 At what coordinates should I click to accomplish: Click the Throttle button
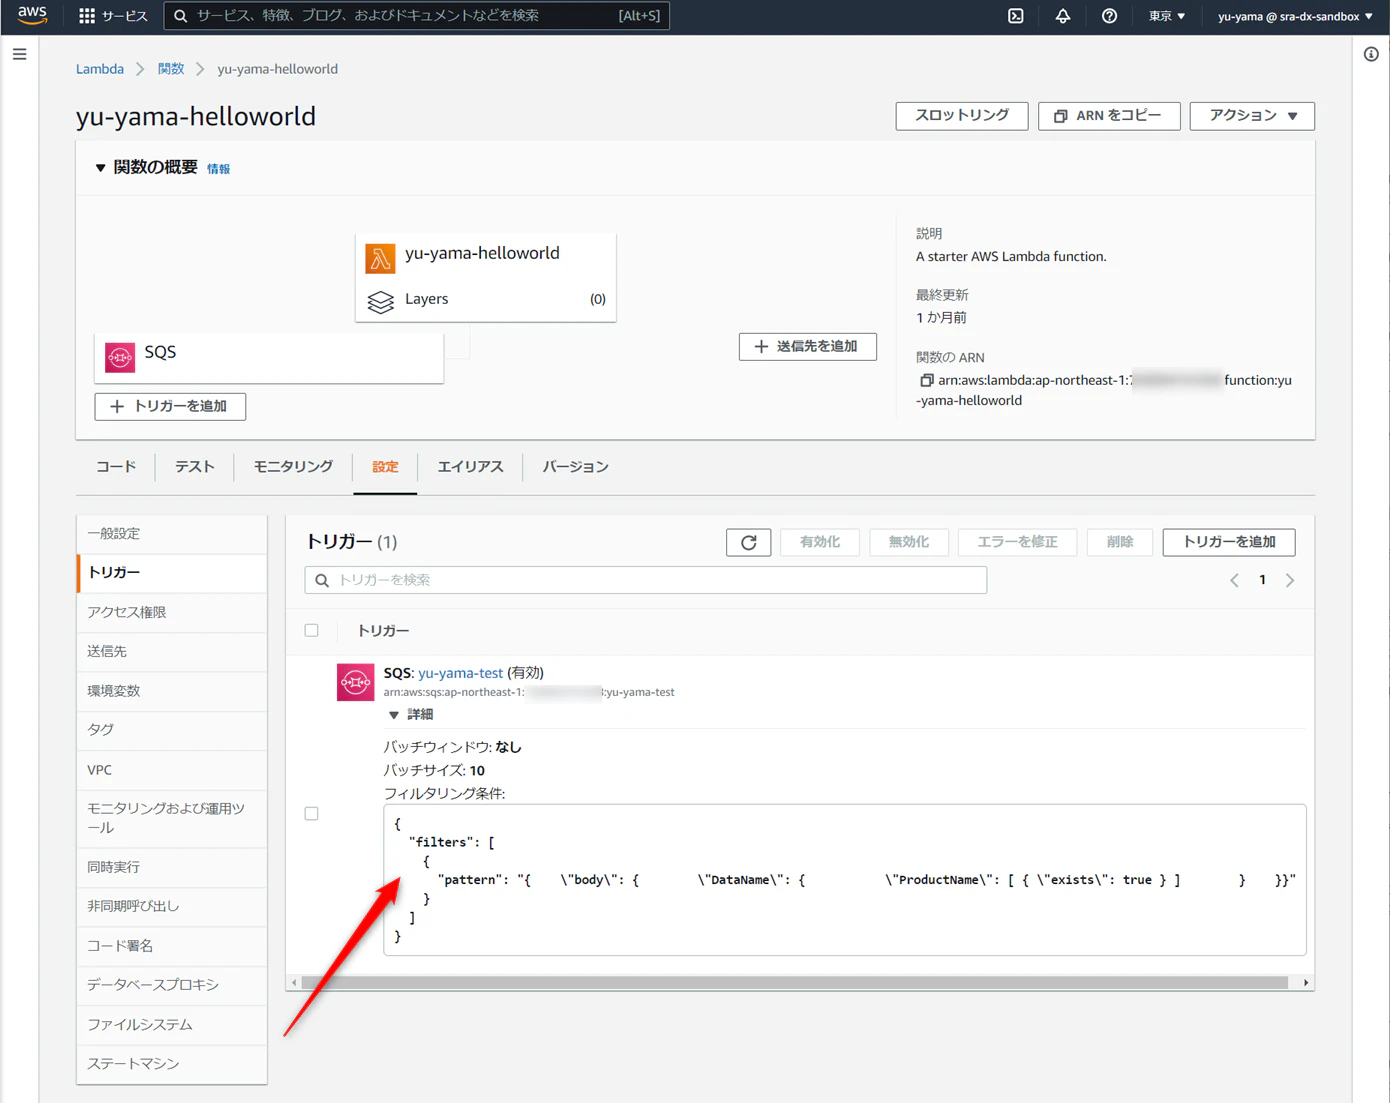[x=962, y=116]
